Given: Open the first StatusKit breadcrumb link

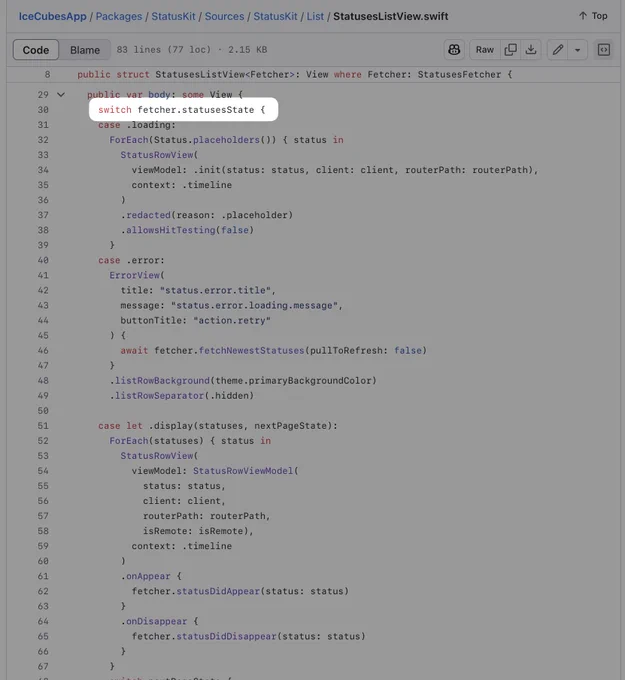Looking at the screenshot, I should [x=173, y=16].
